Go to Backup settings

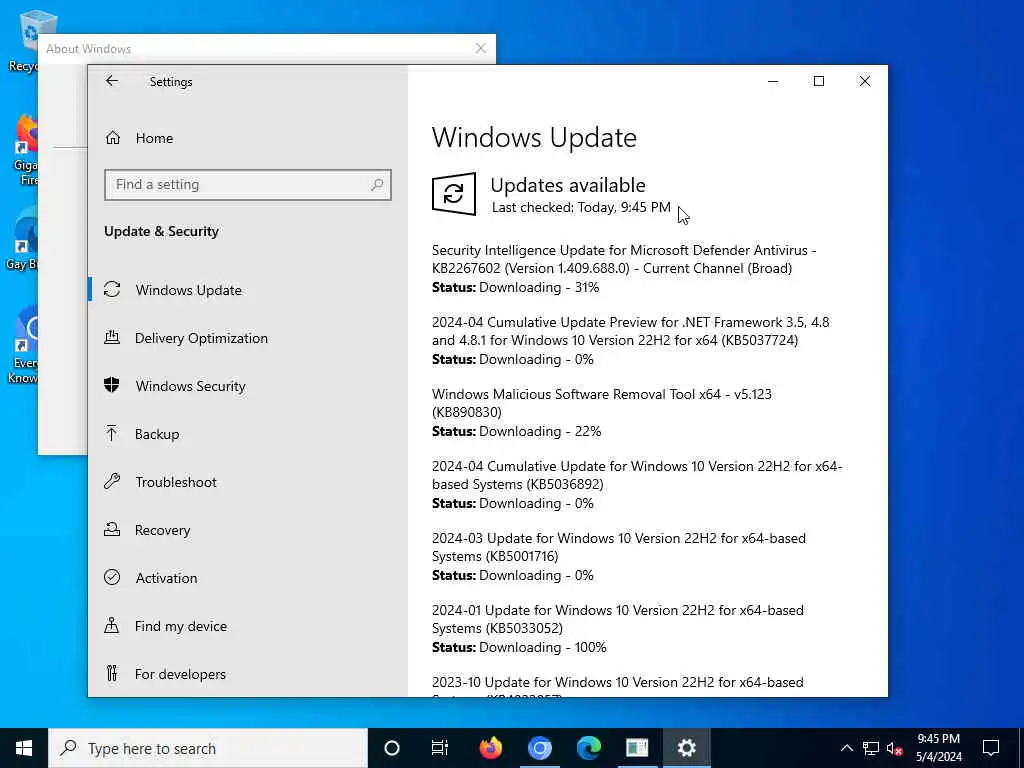click(x=157, y=434)
